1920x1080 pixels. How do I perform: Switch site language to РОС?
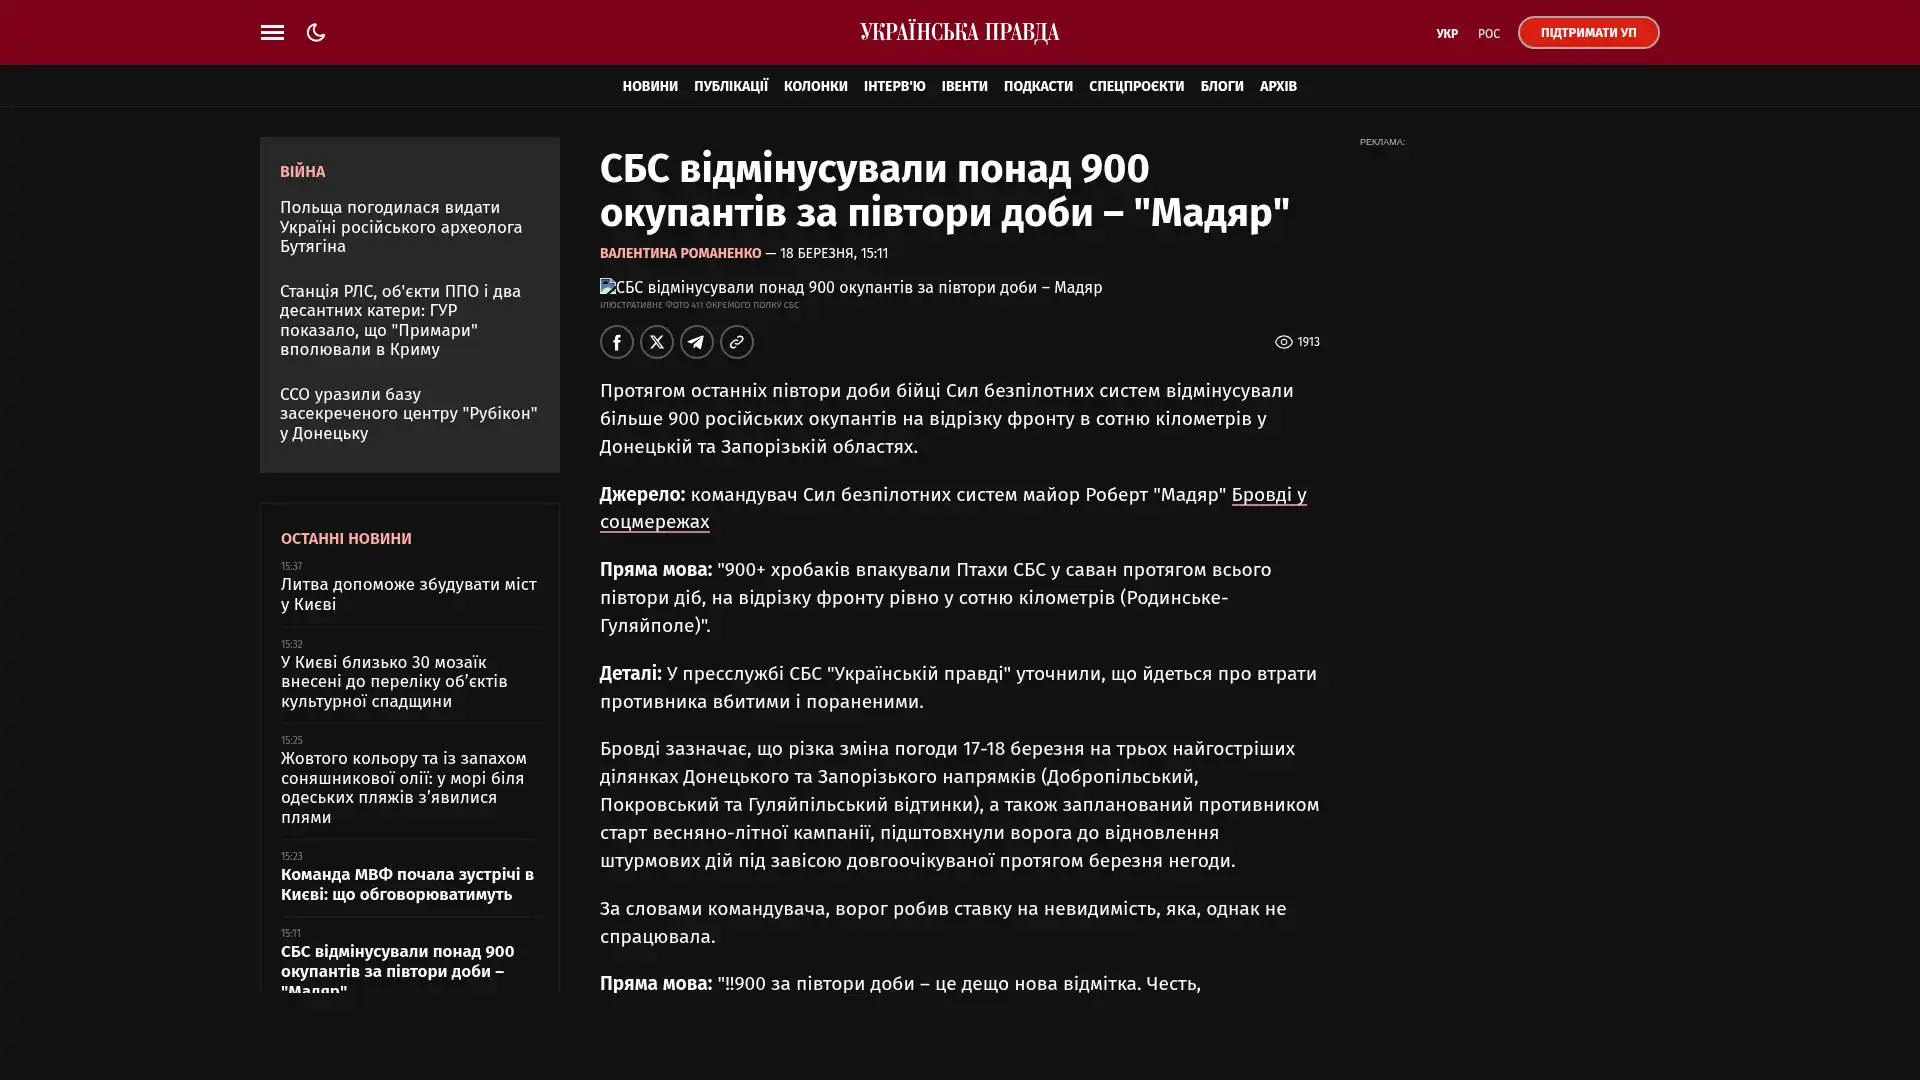tap(1488, 34)
